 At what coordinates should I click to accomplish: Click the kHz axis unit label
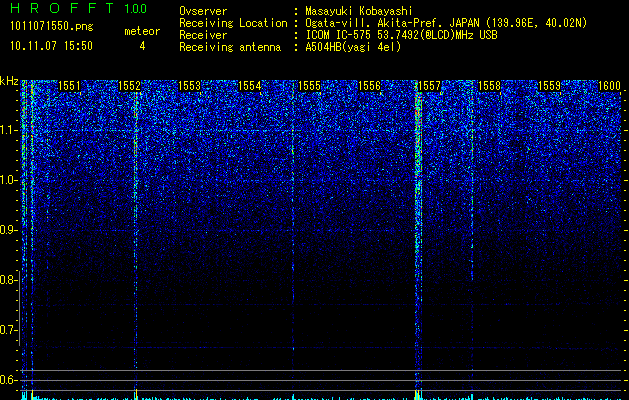pyautogui.click(x=9, y=81)
